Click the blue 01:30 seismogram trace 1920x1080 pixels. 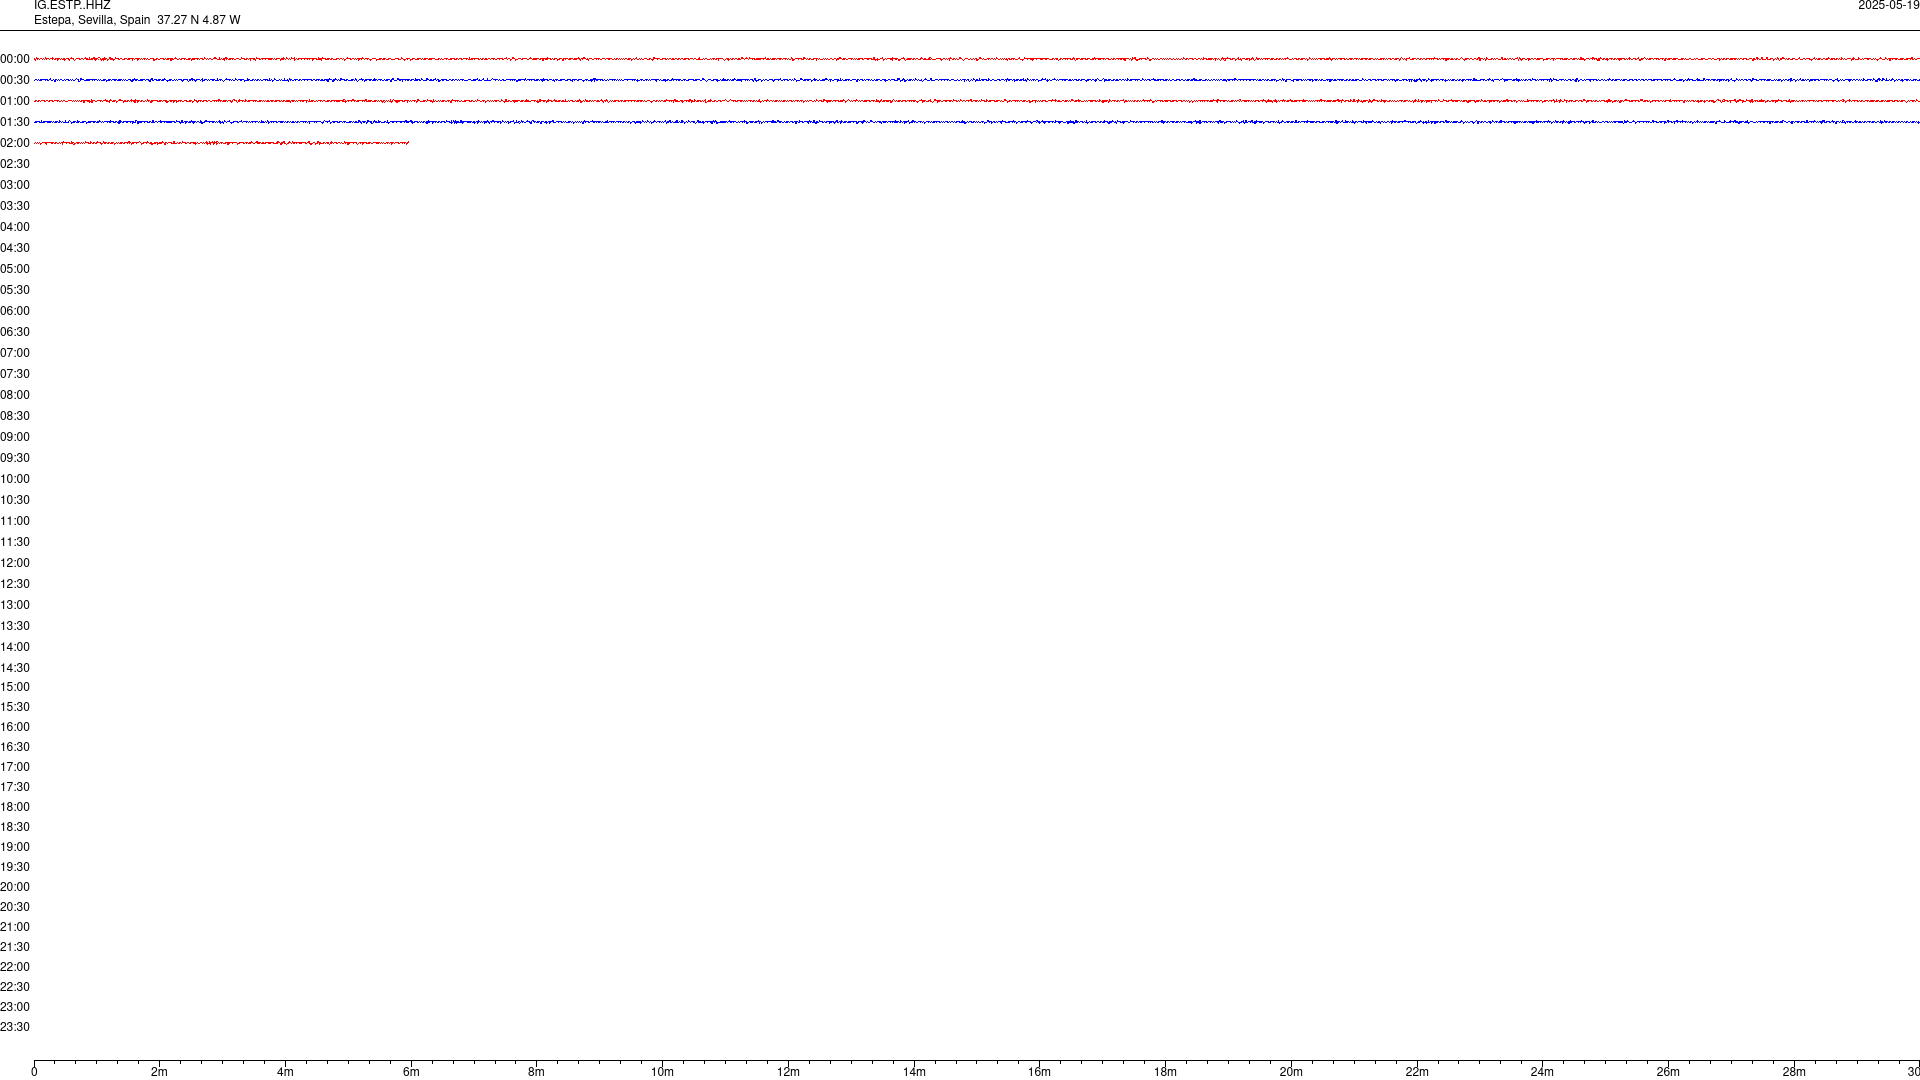[977, 122]
